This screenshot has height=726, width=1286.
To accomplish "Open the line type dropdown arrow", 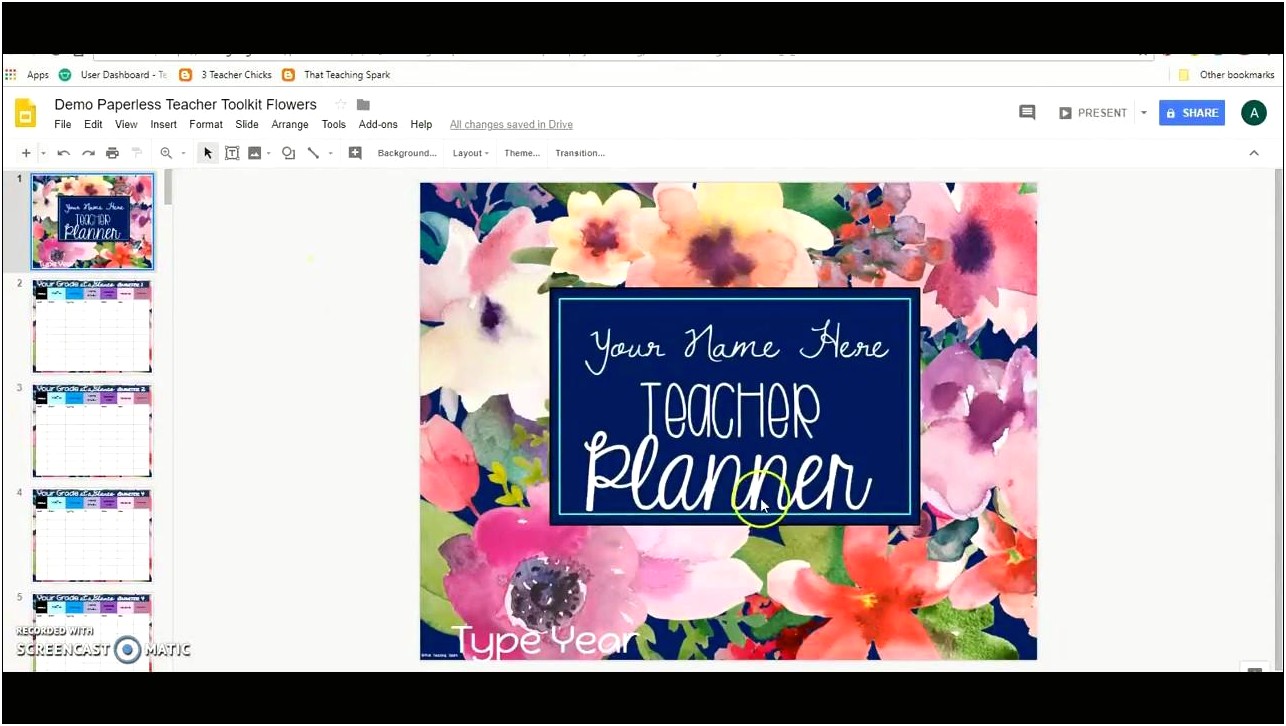I will pyautogui.click(x=330, y=153).
